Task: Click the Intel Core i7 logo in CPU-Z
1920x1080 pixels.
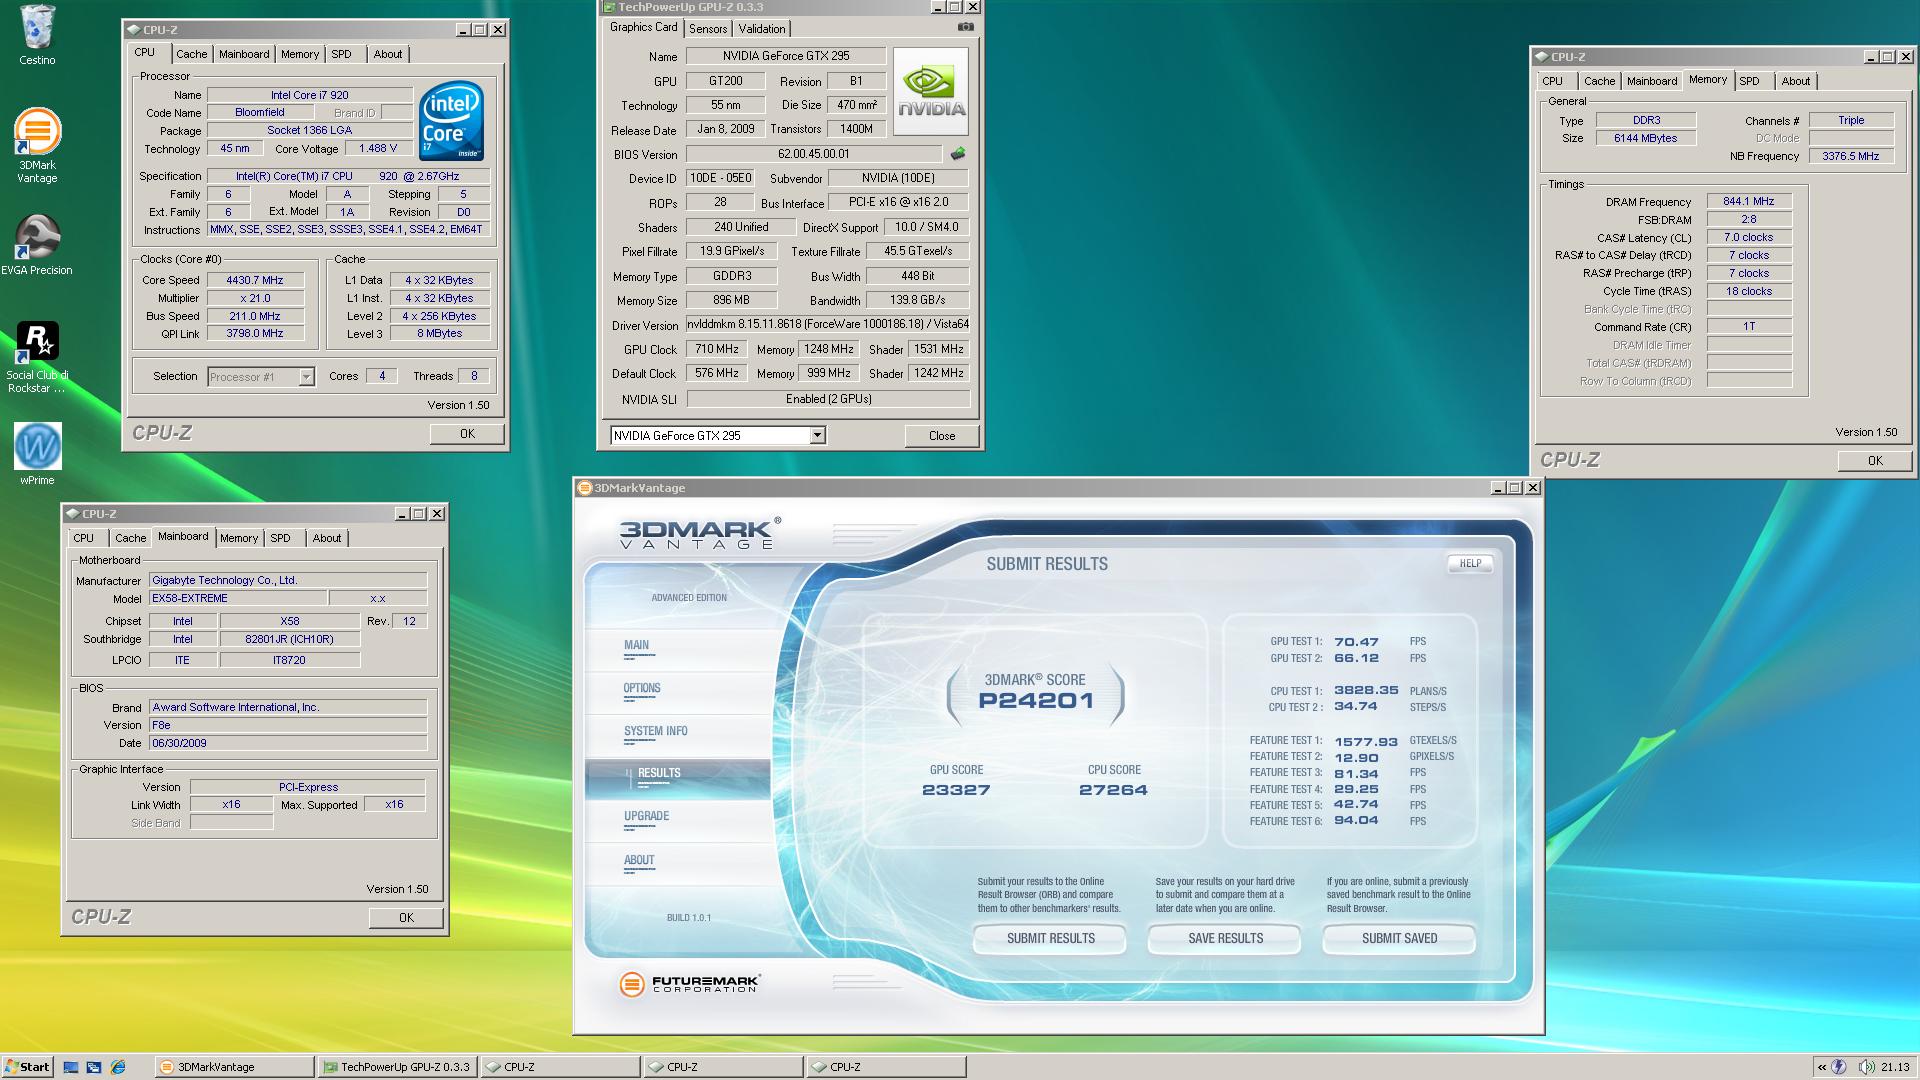Action: click(x=451, y=120)
